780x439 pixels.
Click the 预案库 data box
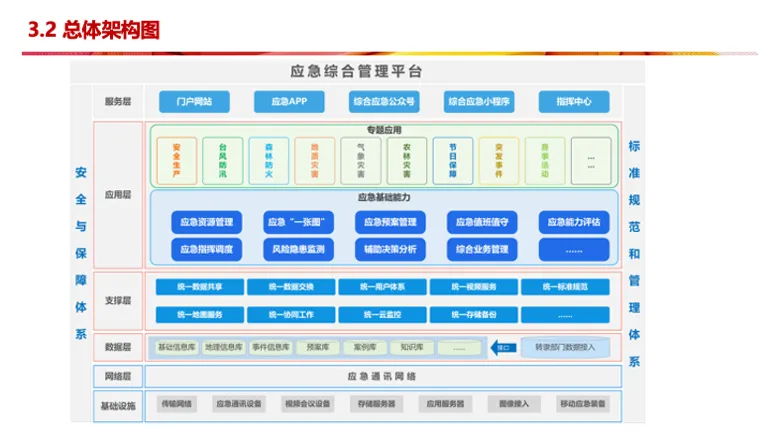click(318, 347)
